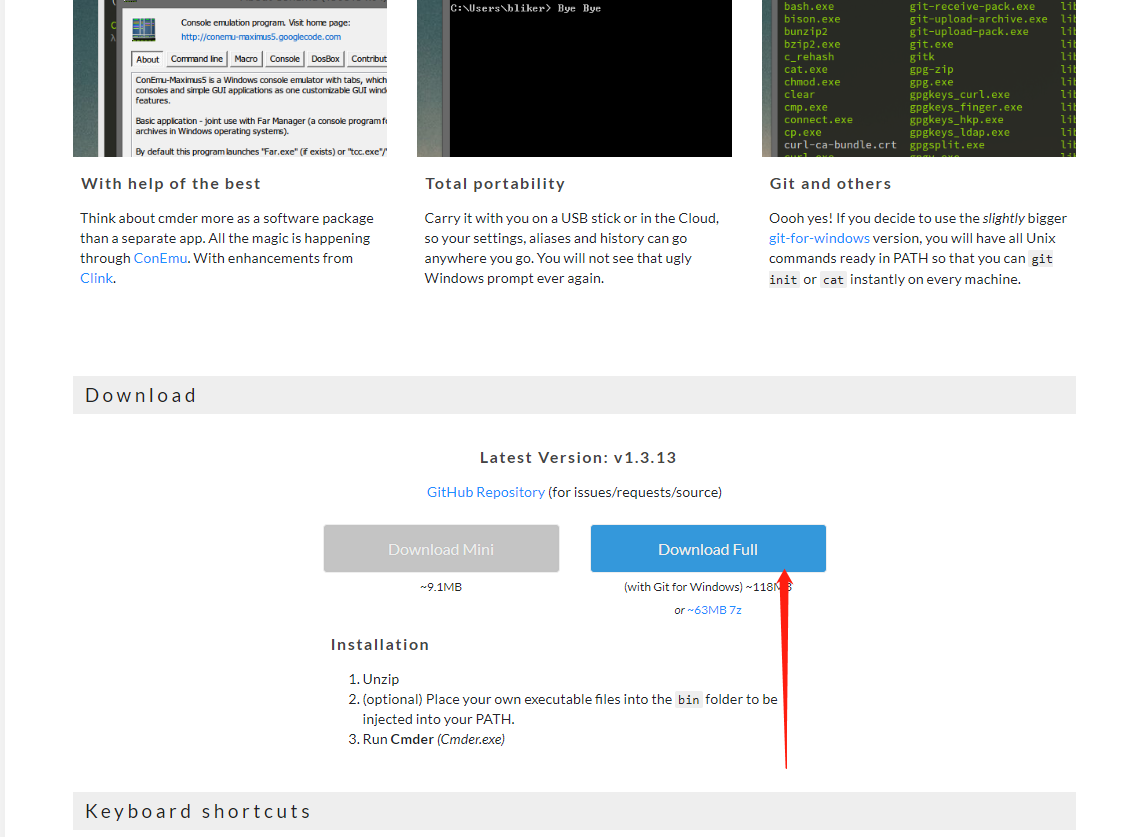Click the 'Installation' heading
Viewport: 1145px width, 837px height.
380,645
